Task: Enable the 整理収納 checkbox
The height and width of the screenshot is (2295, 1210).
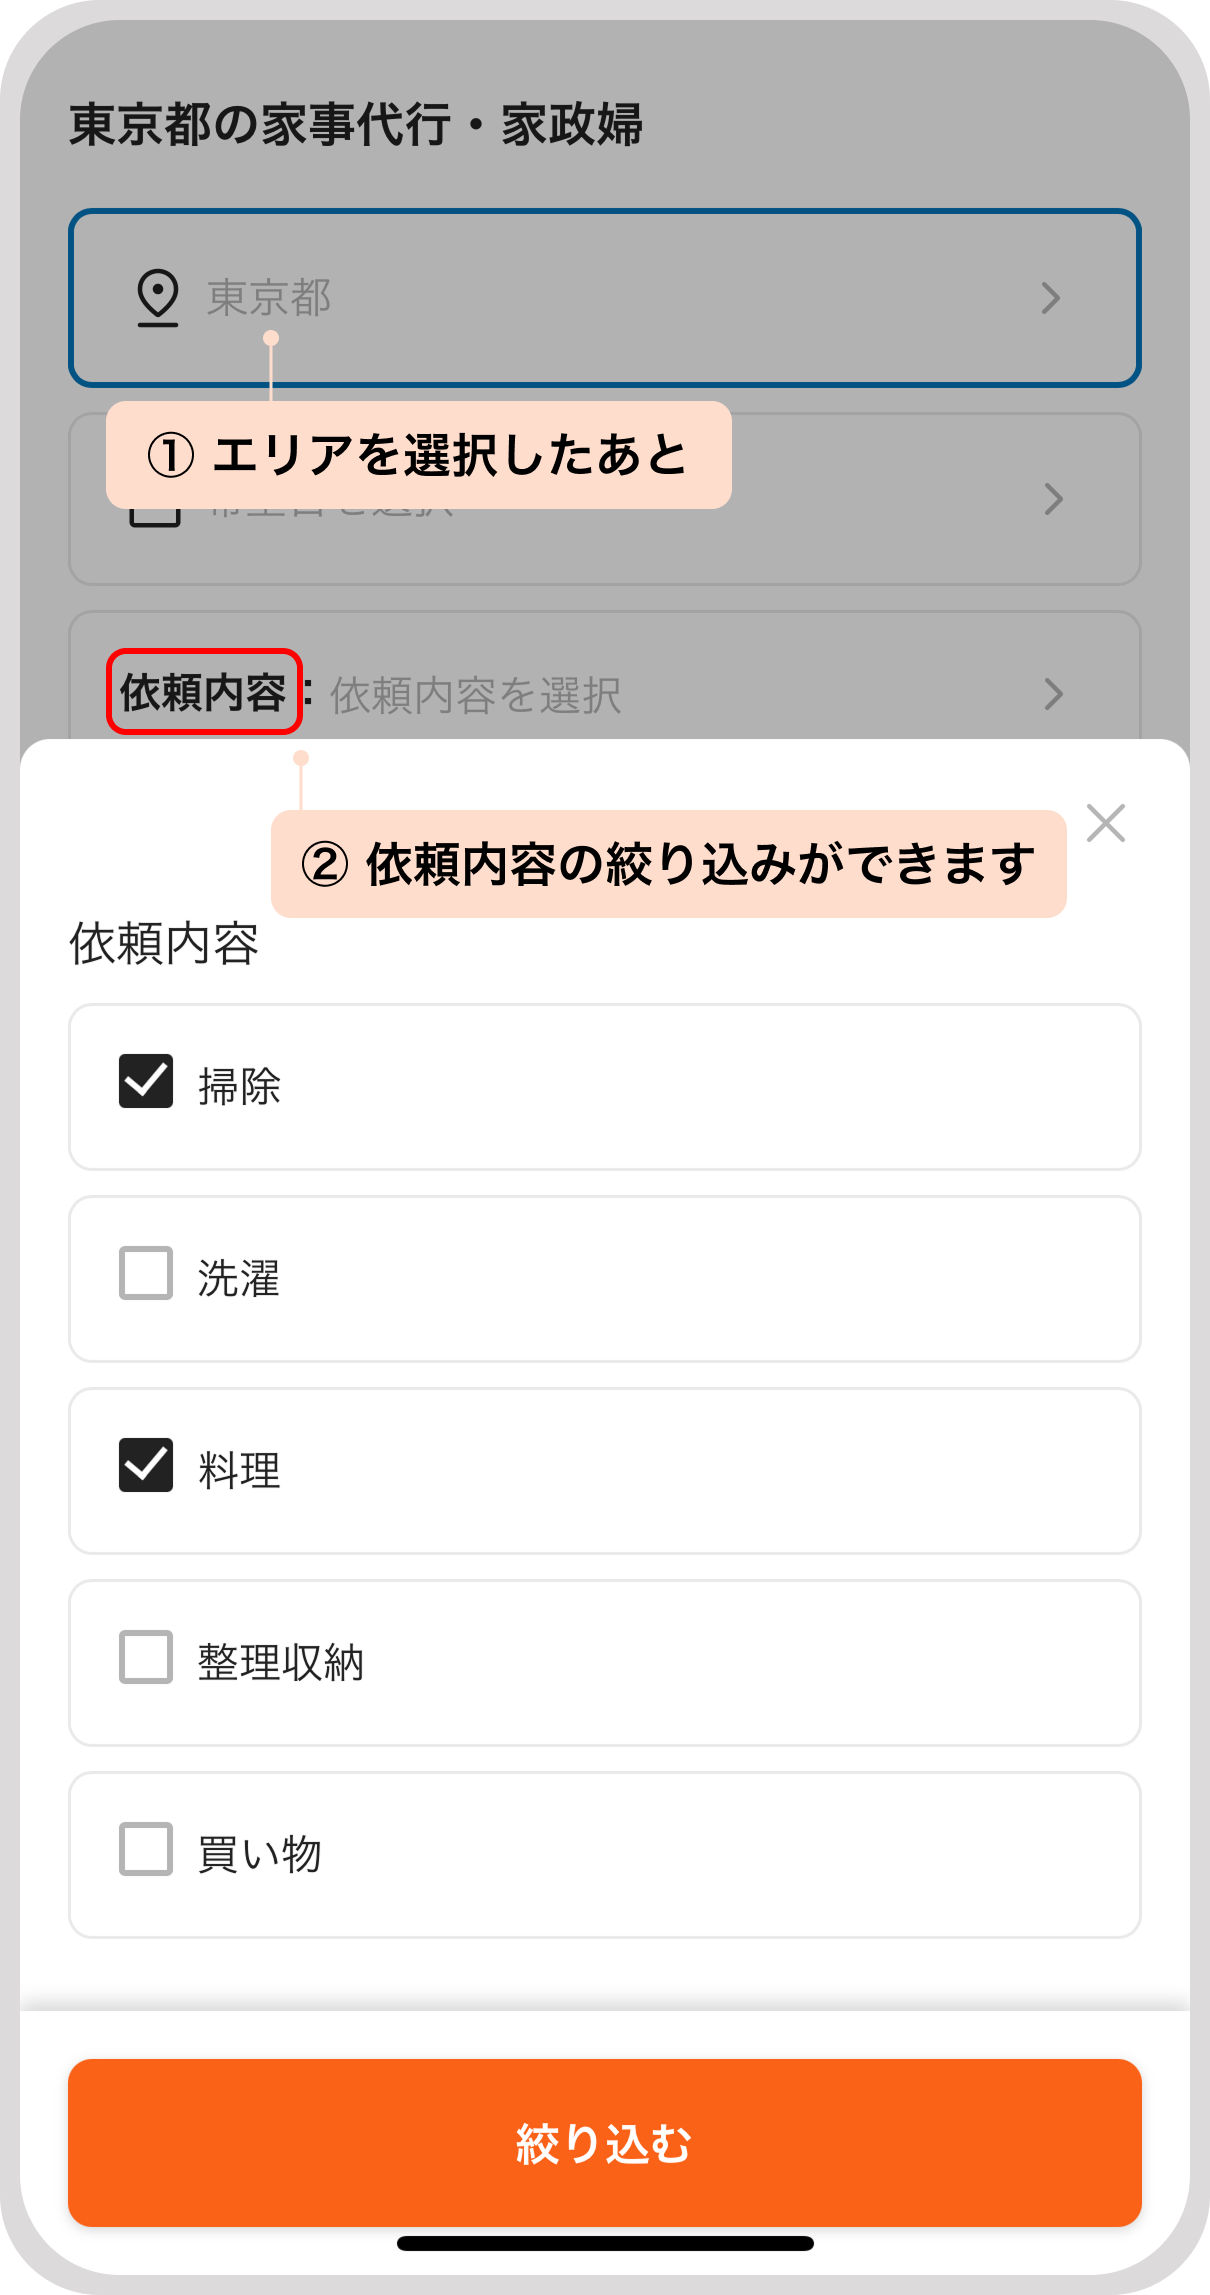Action: tap(146, 1657)
